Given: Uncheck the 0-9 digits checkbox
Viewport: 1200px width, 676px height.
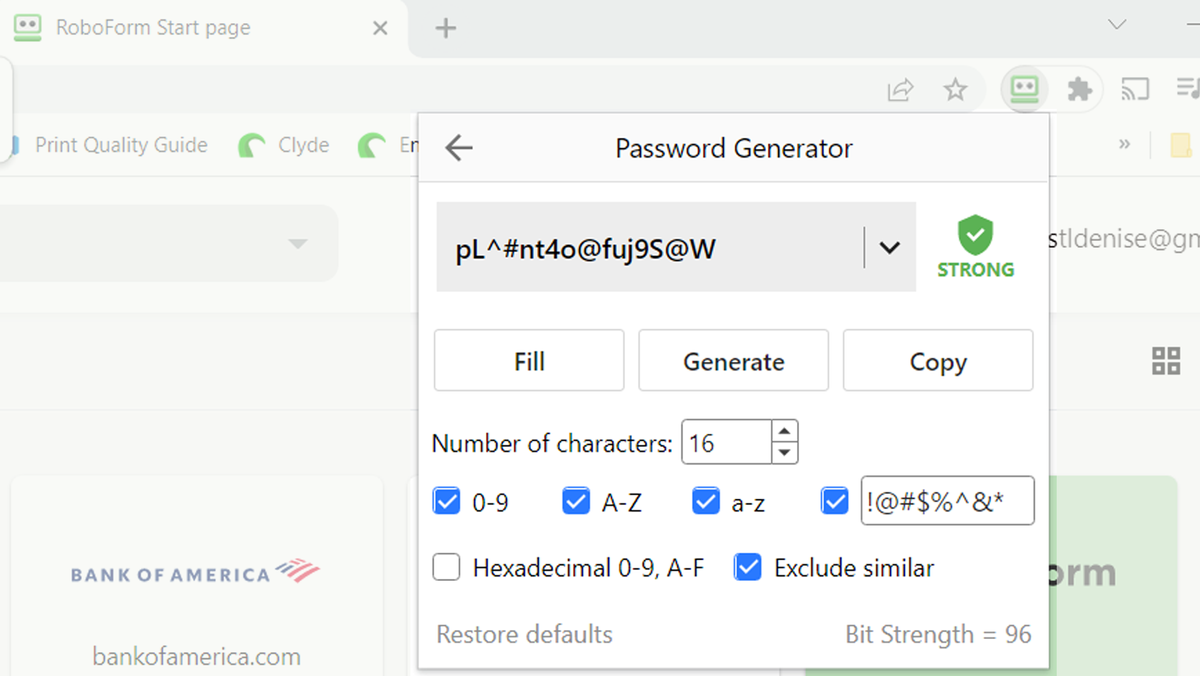Looking at the screenshot, I should pyautogui.click(x=447, y=501).
